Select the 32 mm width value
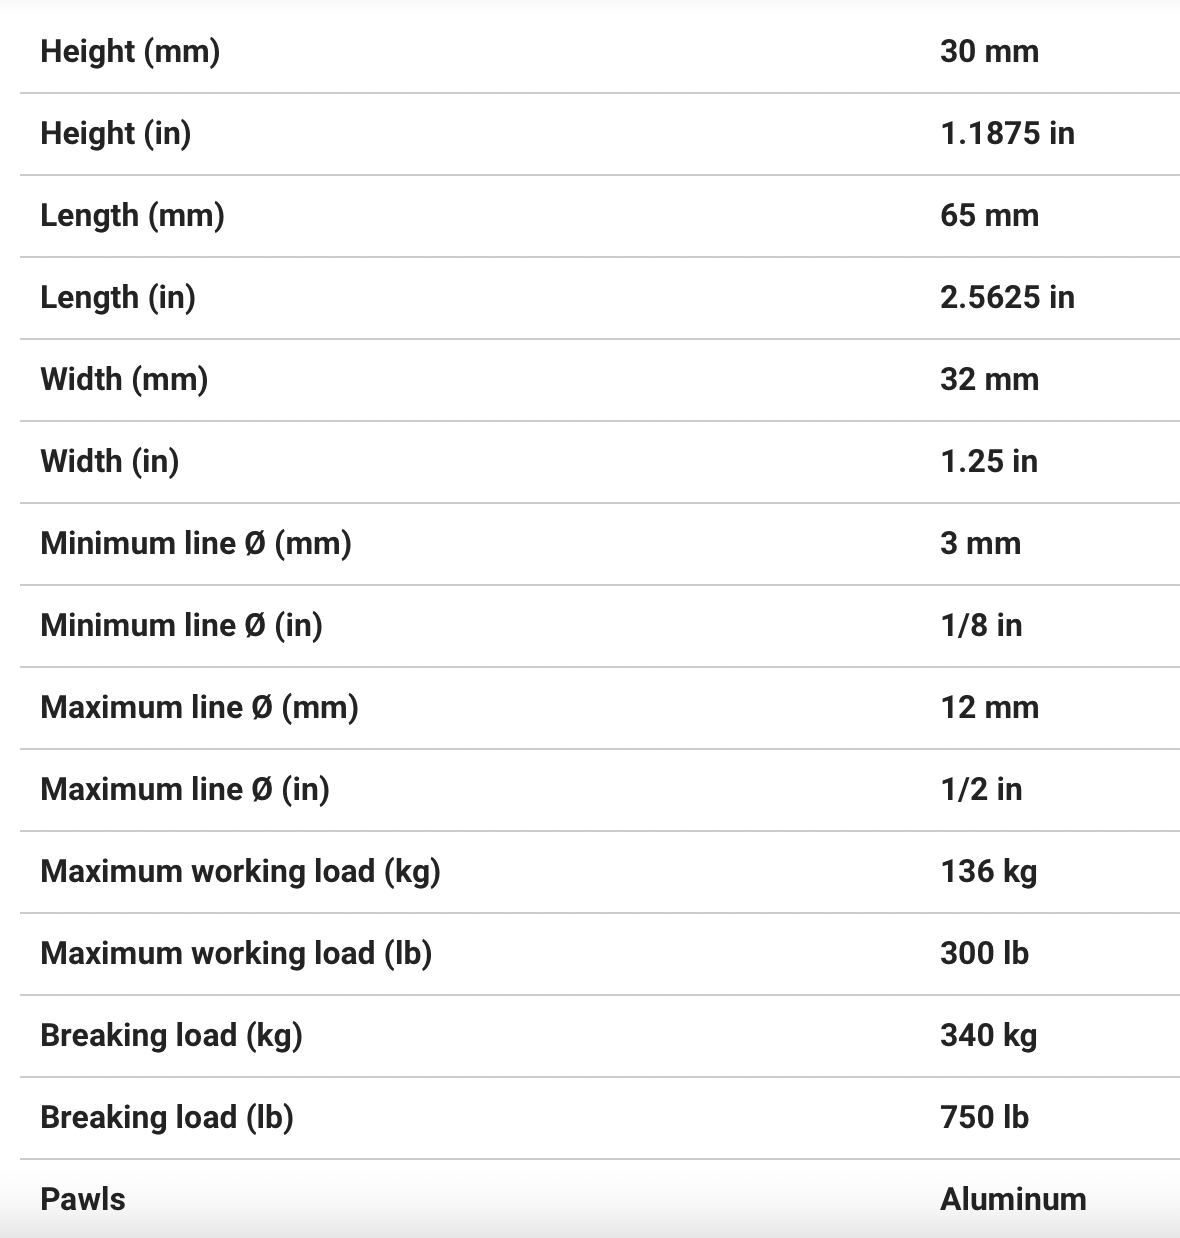1180x1238 pixels. coord(989,379)
